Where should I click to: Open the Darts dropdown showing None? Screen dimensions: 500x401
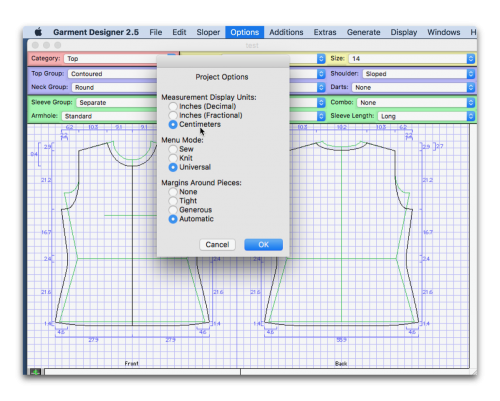pyautogui.click(x=413, y=87)
